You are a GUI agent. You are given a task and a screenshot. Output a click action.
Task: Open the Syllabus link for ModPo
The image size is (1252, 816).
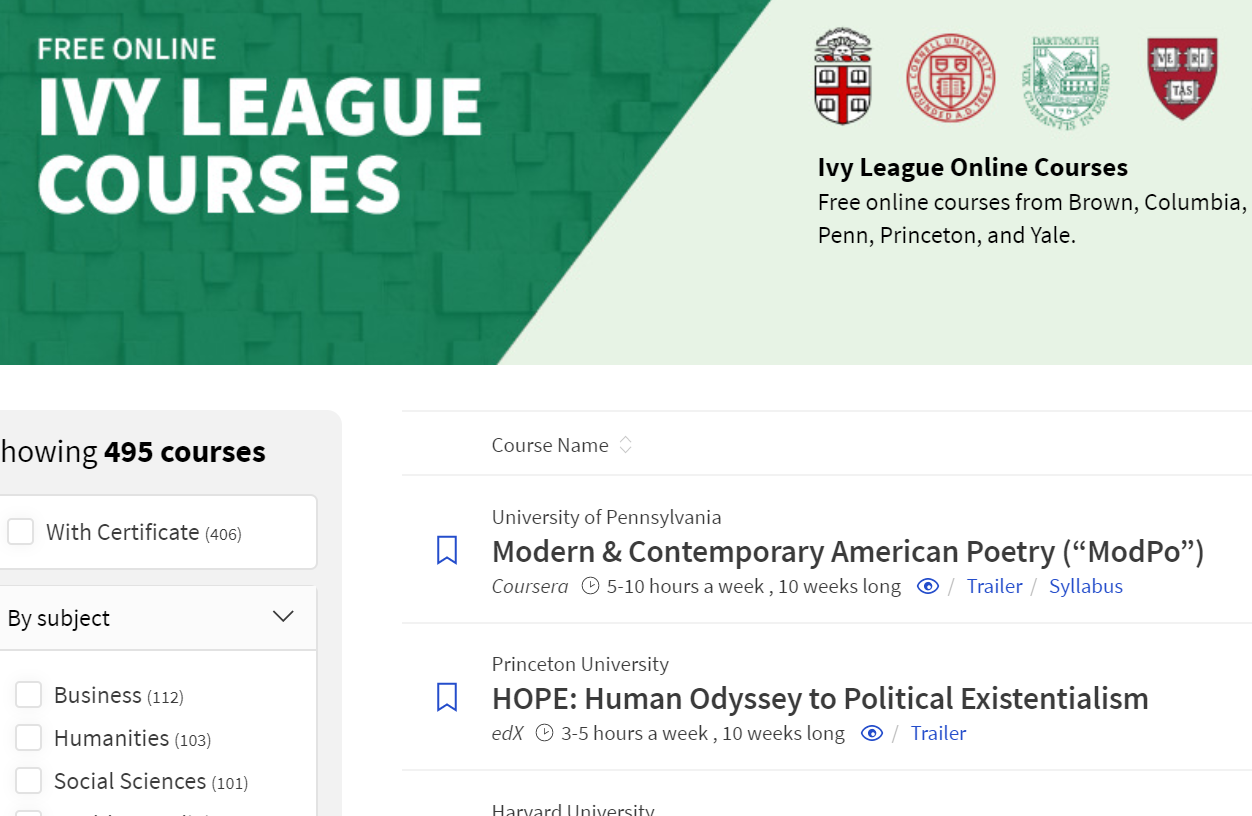click(x=1085, y=586)
